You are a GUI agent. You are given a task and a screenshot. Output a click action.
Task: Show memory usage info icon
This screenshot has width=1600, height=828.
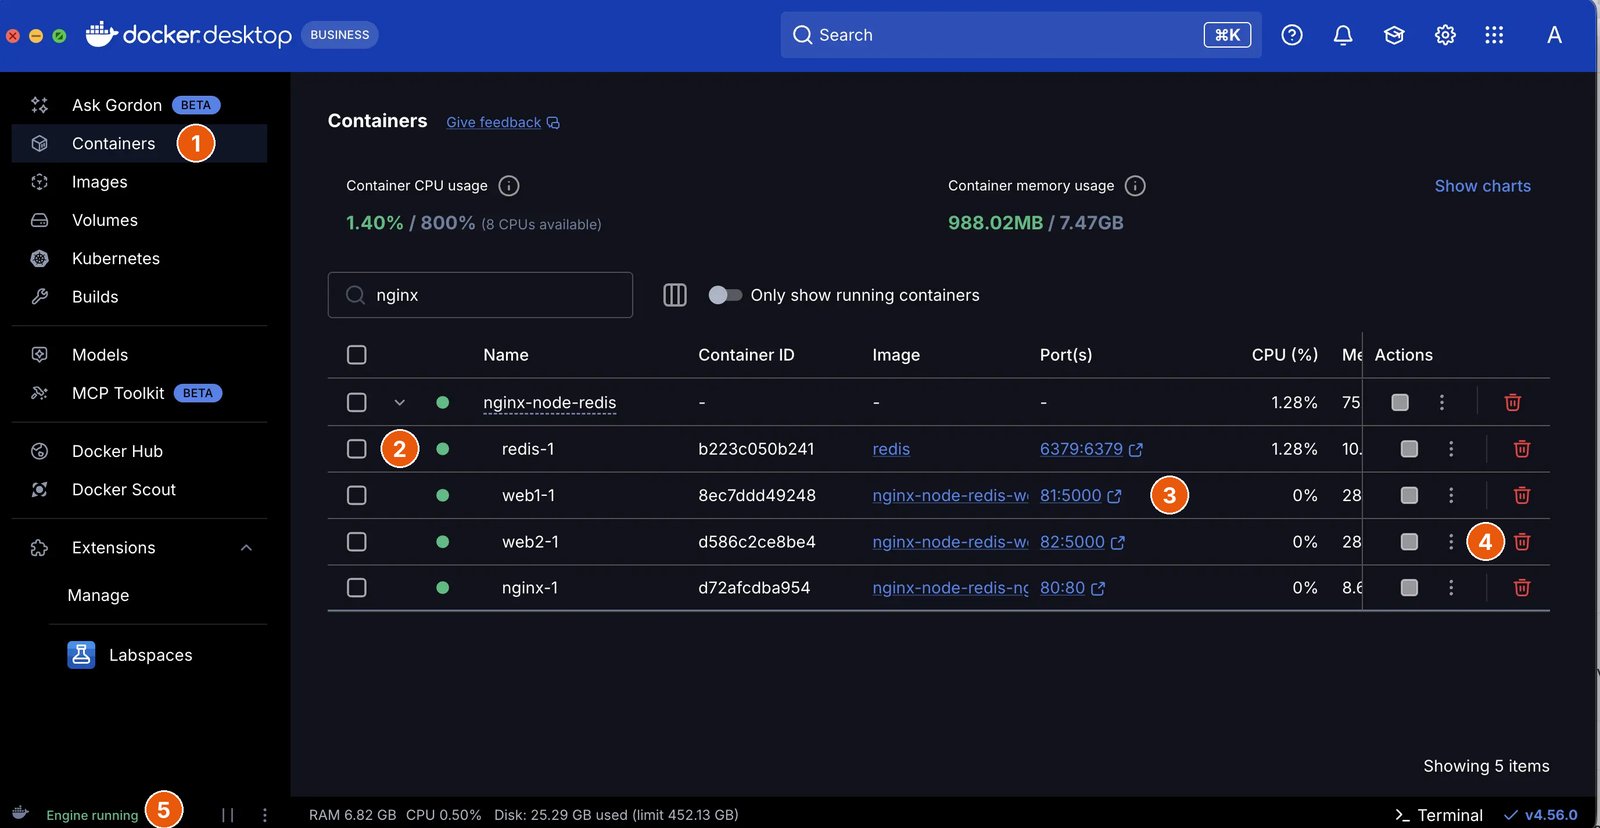click(1135, 186)
